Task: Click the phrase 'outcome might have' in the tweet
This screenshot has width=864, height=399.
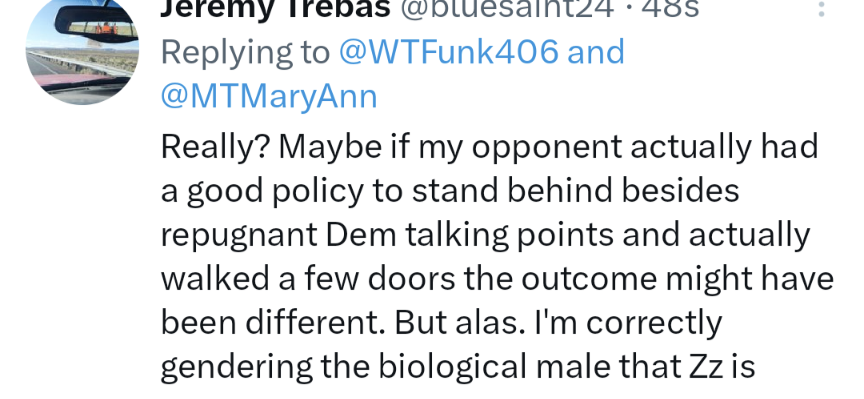Action: click(677, 279)
